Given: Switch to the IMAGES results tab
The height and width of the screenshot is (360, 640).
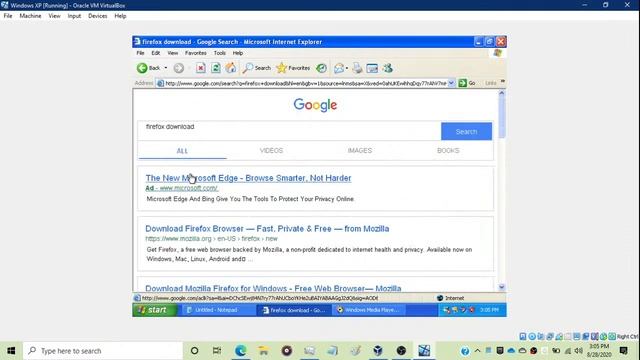Looking at the screenshot, I should [x=360, y=151].
